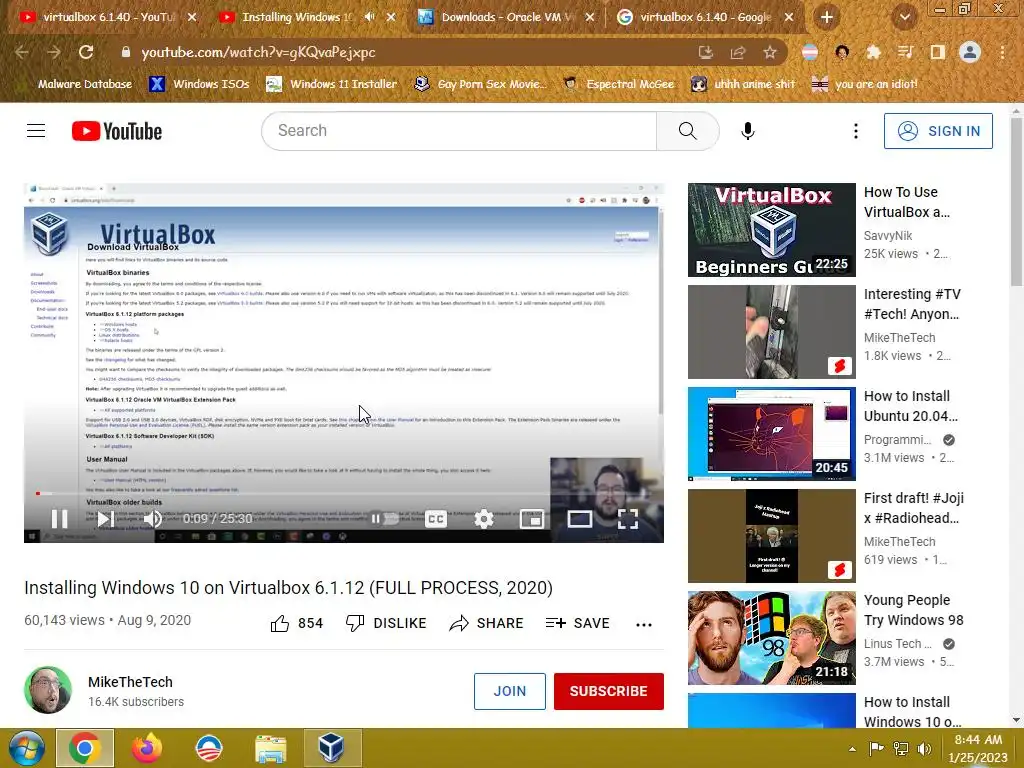1024x768 pixels.
Task: Open Young People Try Windows 98 video
Action: point(771,637)
